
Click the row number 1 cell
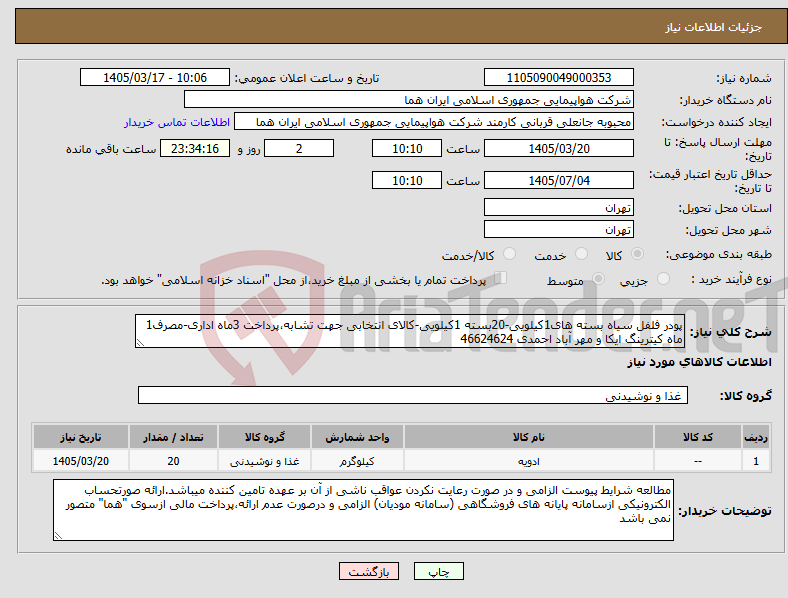pyautogui.click(x=756, y=461)
